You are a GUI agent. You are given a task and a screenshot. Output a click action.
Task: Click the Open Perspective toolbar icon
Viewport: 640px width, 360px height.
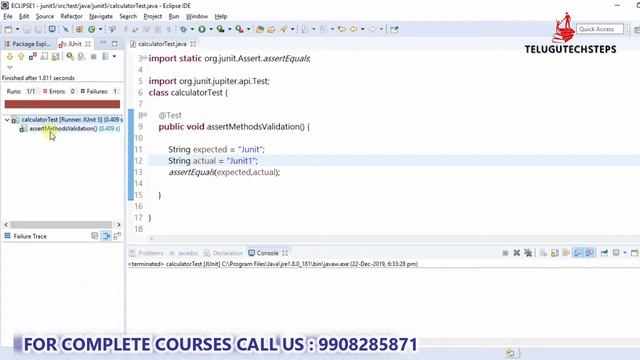[x=636, y=29]
